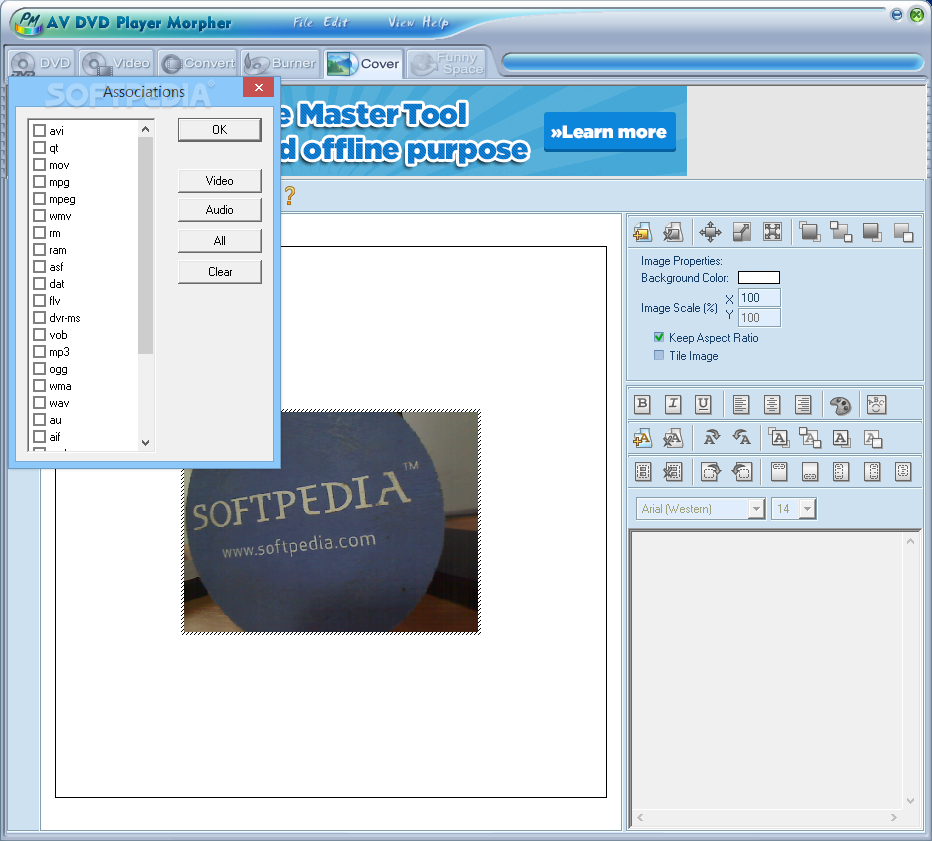This screenshot has width=932, height=841.
Task: Click the Delete Frame icon
Action: [x=673, y=472]
